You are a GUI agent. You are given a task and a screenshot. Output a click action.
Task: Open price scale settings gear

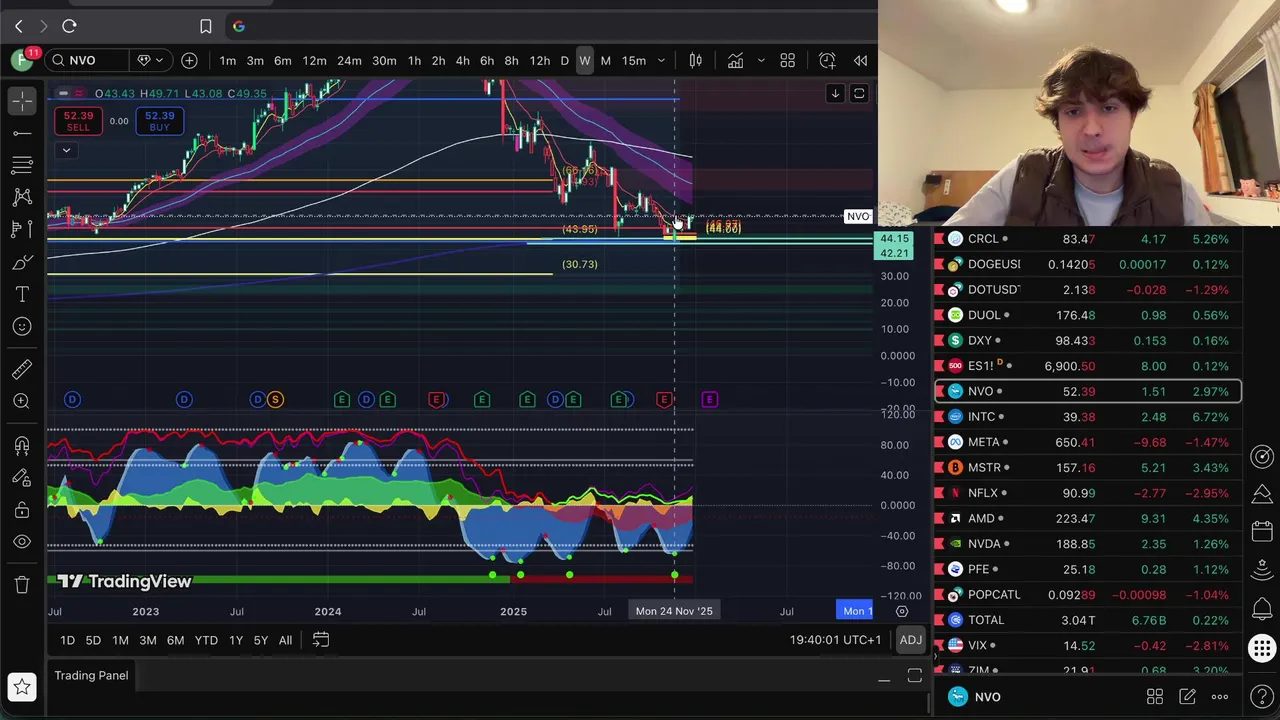pos(902,611)
